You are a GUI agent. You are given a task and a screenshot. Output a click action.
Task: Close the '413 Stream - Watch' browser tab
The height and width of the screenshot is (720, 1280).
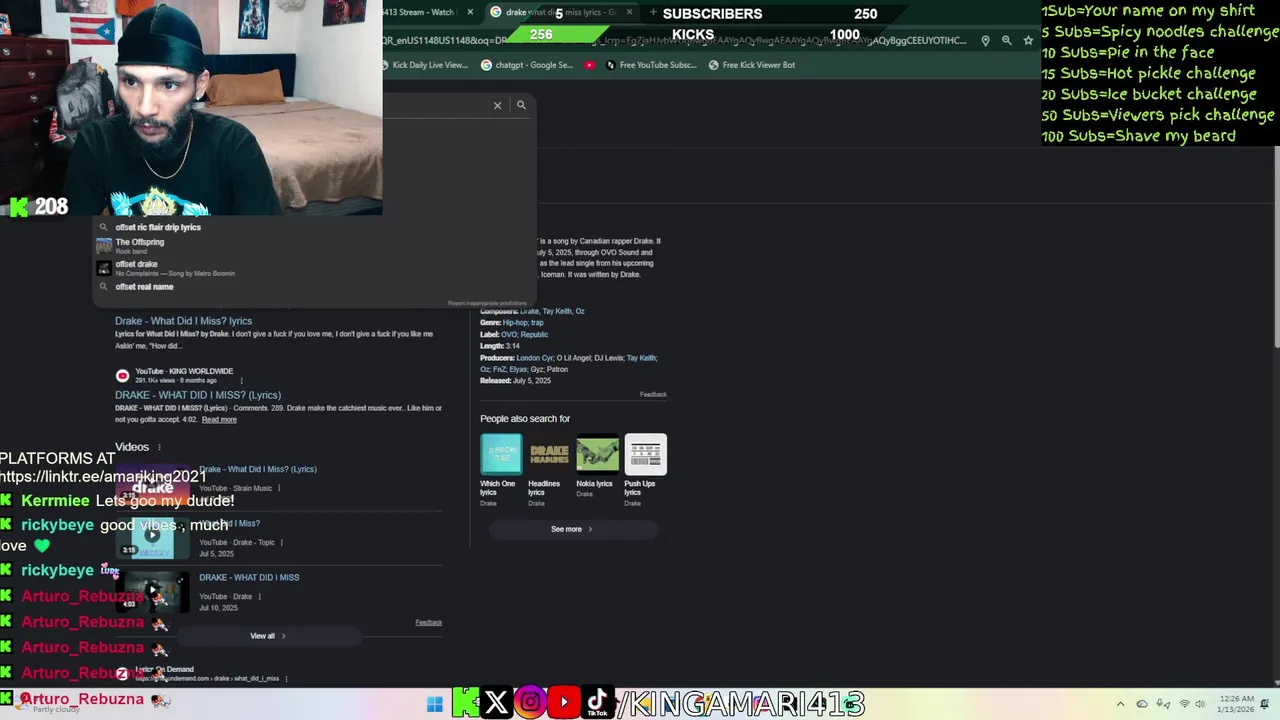[470, 12]
